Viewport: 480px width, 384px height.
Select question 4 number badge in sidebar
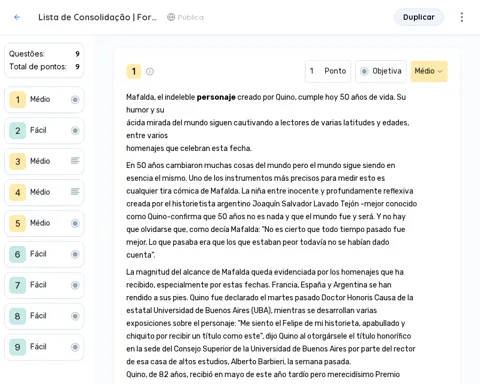click(x=17, y=192)
